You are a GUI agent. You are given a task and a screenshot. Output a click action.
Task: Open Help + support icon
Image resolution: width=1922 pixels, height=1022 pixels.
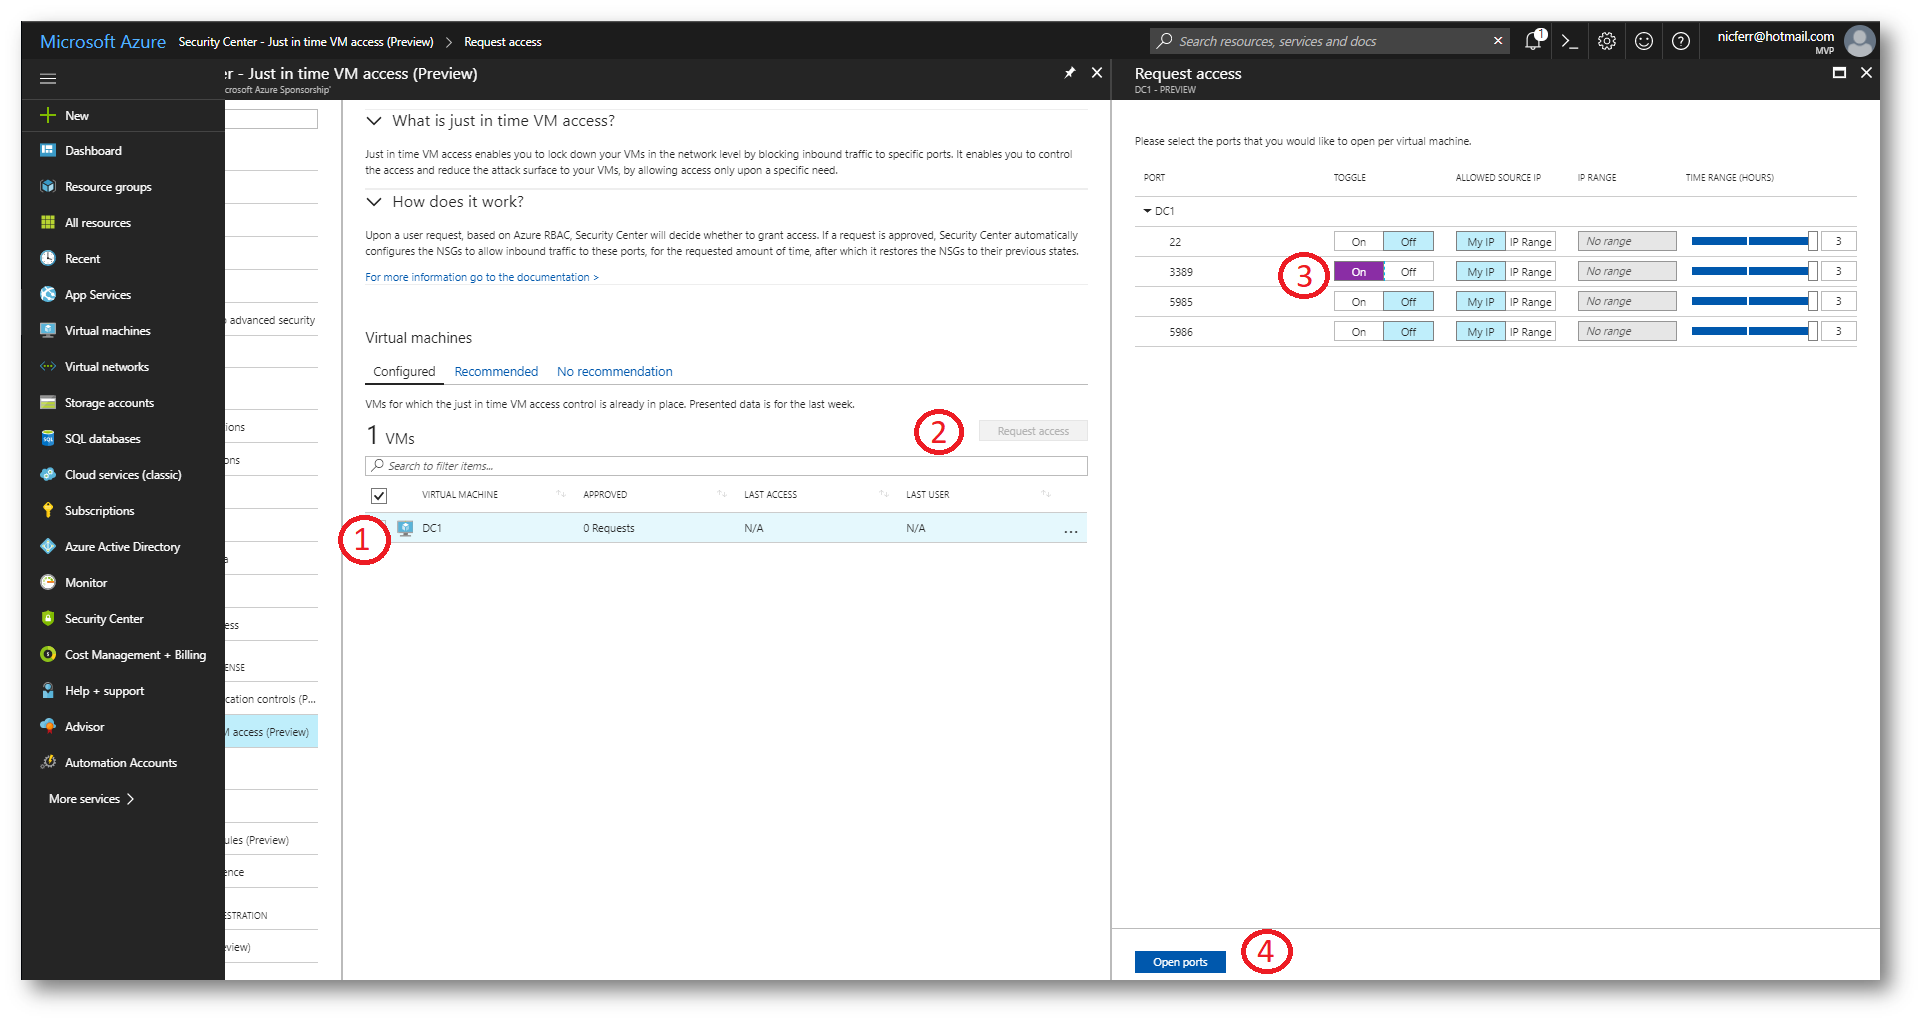pos(47,691)
